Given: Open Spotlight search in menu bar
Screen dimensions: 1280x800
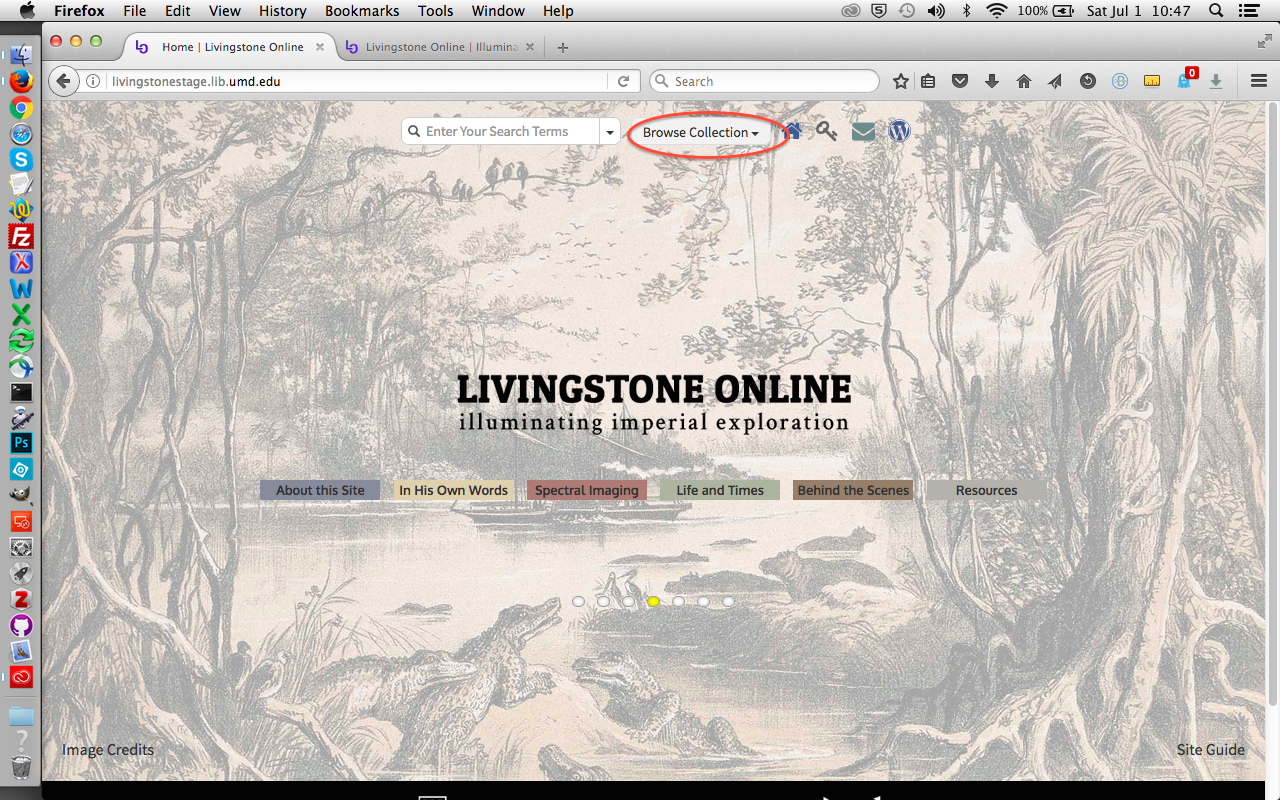Looking at the screenshot, I should coord(1216,11).
